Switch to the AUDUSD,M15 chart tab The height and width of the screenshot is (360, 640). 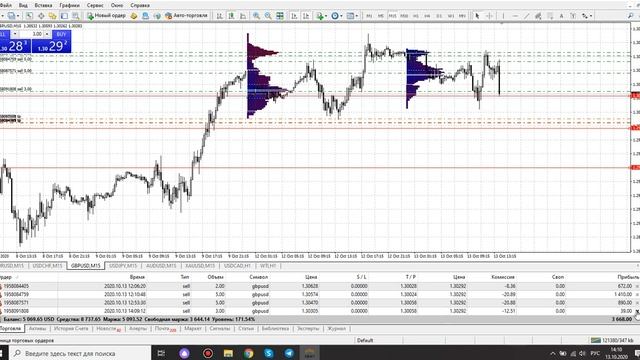(161, 266)
